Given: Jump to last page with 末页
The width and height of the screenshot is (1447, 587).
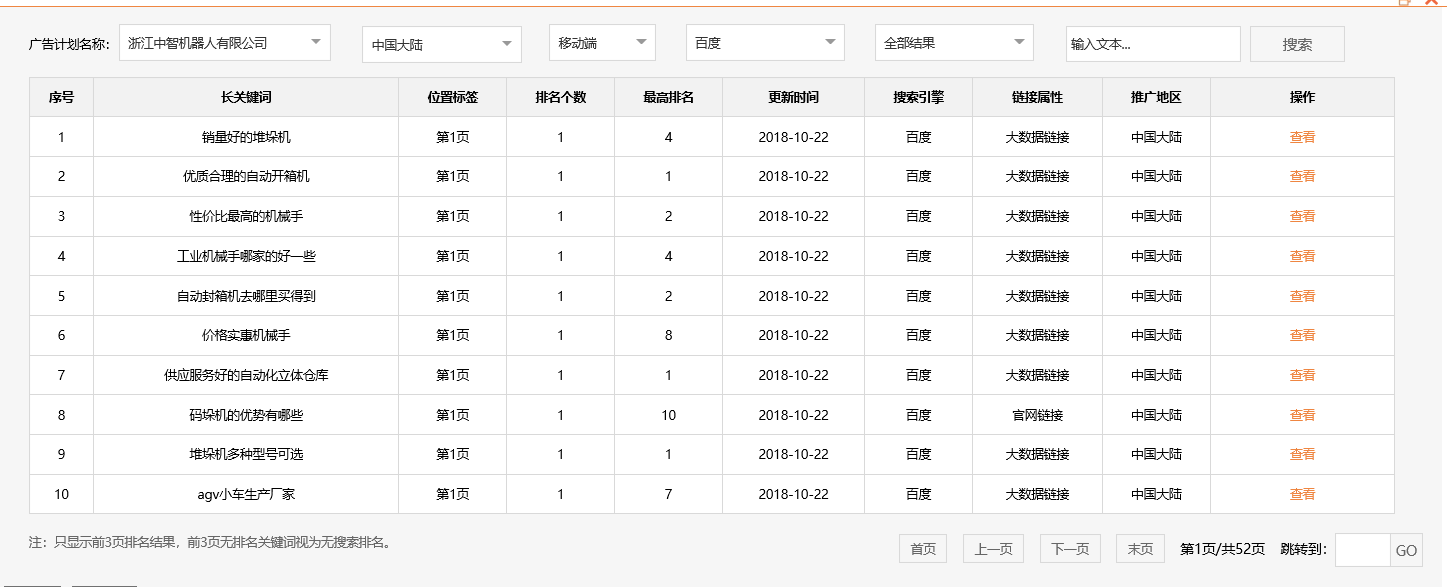Looking at the screenshot, I should tap(1140, 549).
